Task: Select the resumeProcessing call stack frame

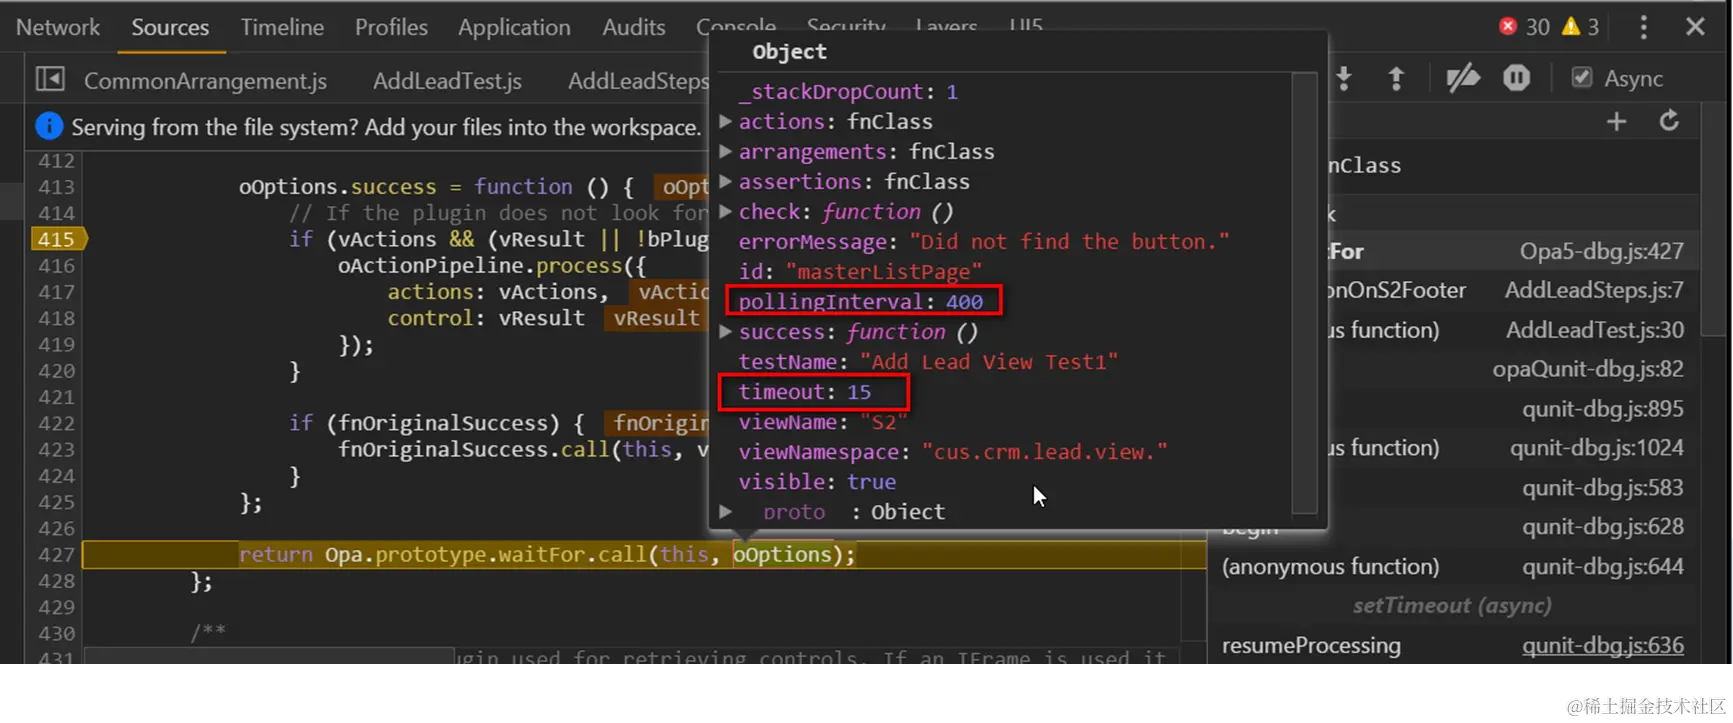Action: 1311,646
